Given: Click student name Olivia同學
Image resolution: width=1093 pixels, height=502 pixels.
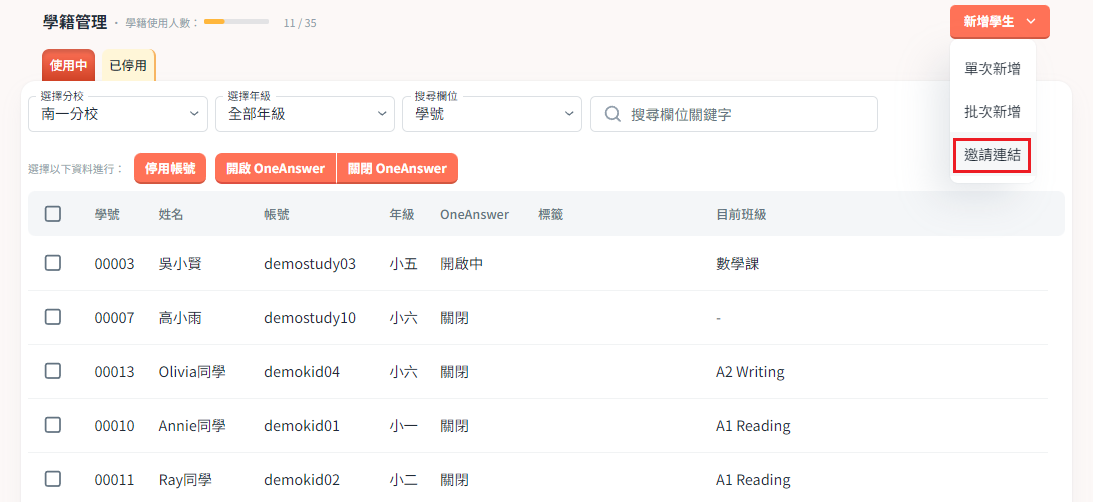Looking at the screenshot, I should pos(192,372).
